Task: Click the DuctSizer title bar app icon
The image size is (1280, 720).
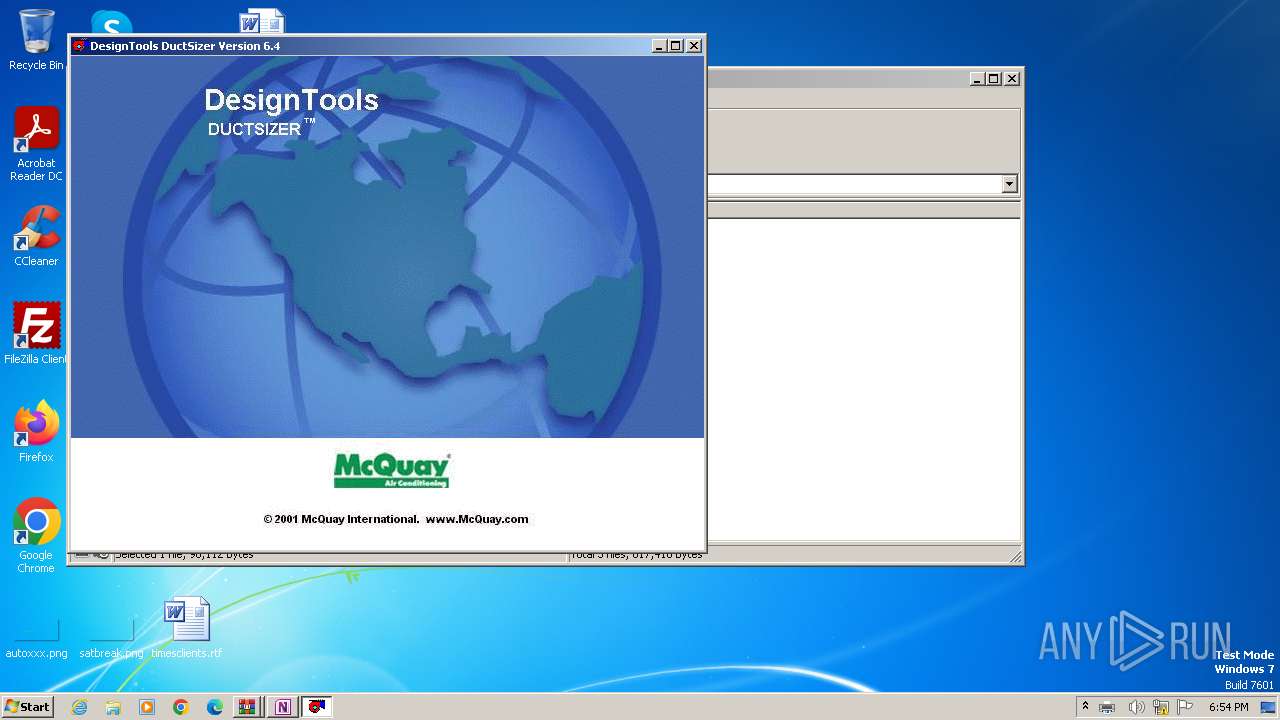Action: (80, 46)
